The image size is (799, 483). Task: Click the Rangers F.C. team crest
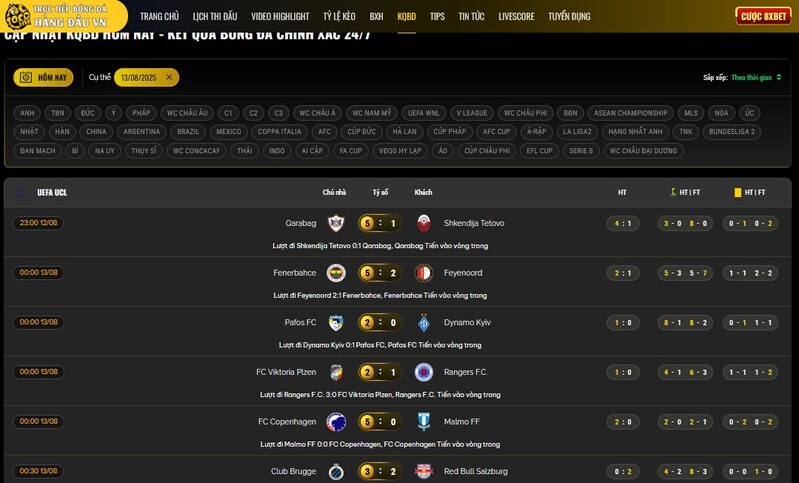[x=423, y=372]
